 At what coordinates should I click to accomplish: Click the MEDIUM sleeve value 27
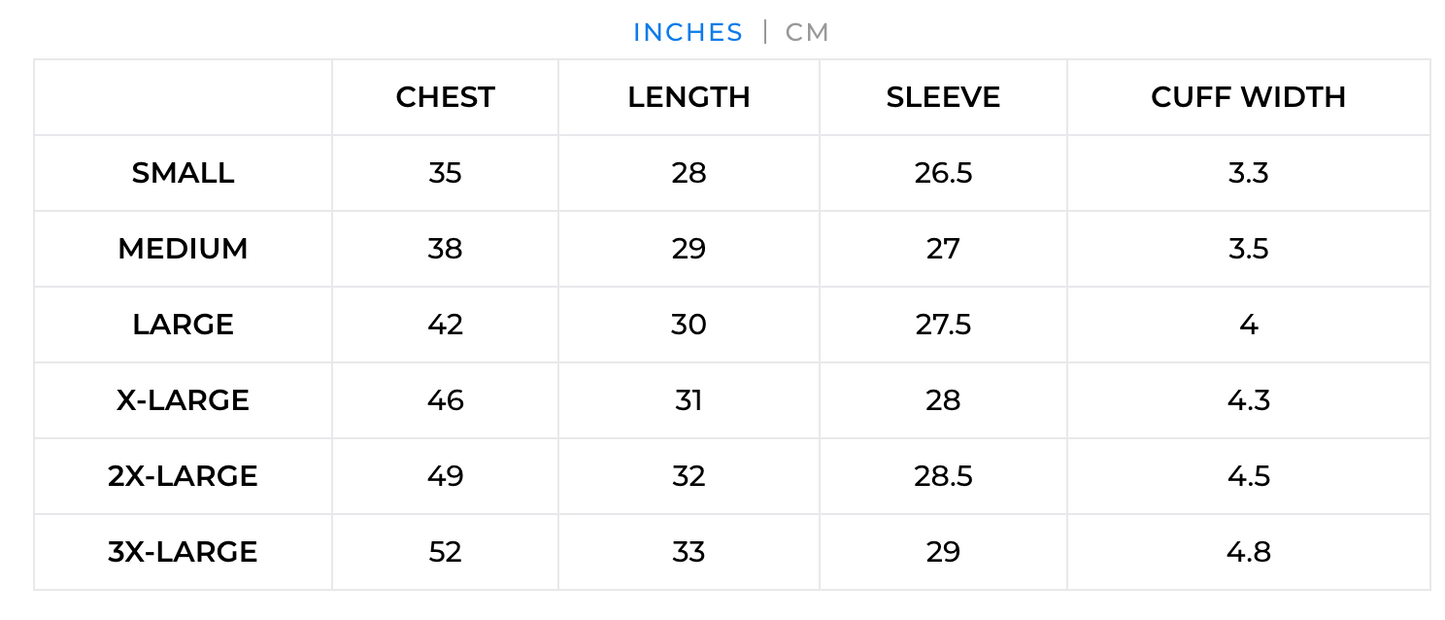pyautogui.click(x=943, y=249)
